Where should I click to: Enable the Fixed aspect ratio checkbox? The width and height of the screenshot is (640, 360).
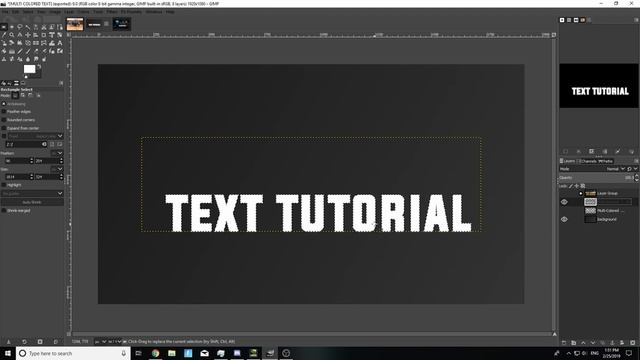point(4,136)
